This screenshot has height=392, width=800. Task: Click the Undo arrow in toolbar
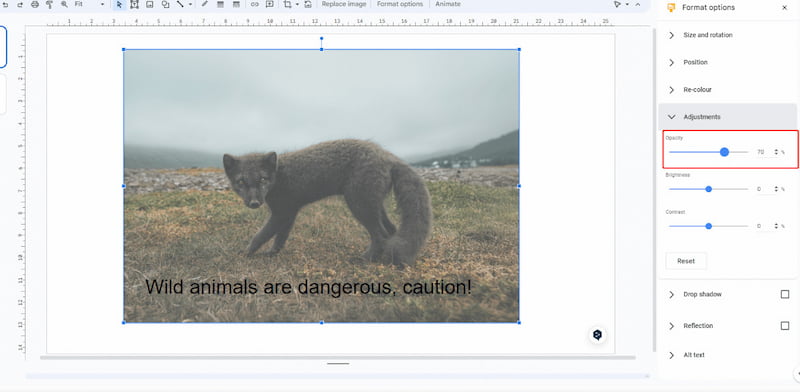[x=5, y=4]
